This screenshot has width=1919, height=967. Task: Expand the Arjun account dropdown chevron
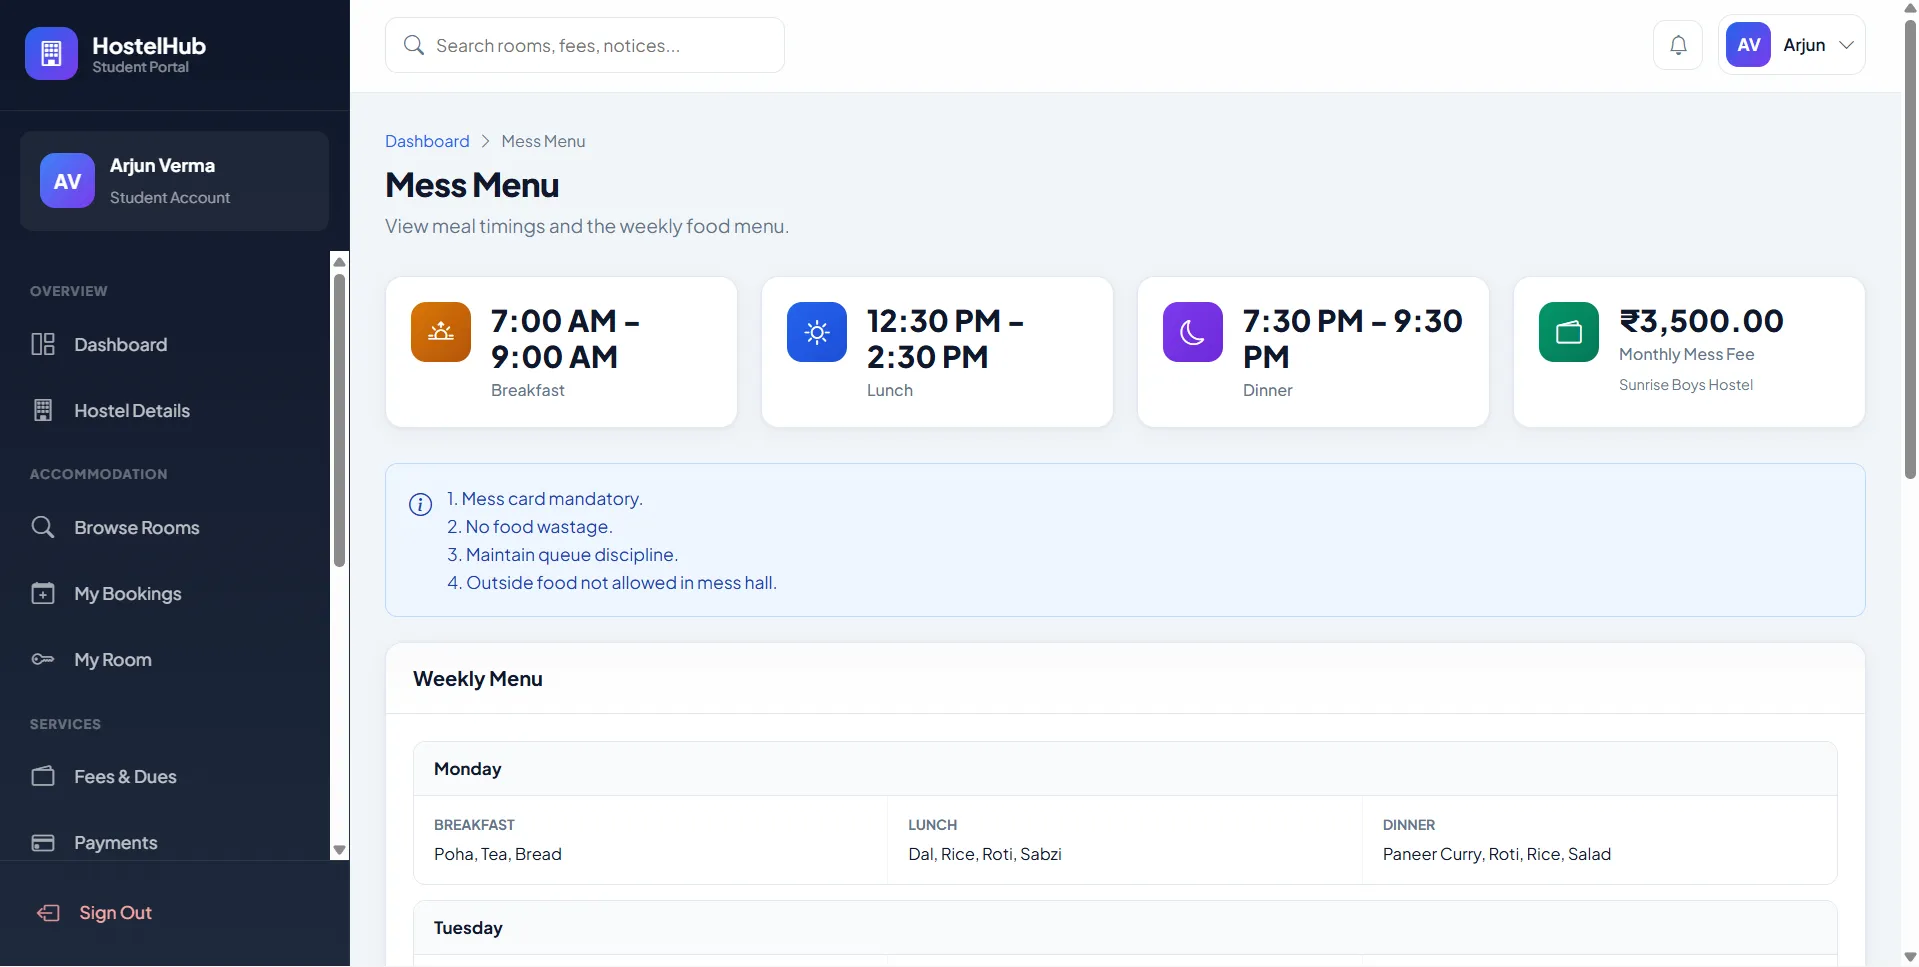pyautogui.click(x=1847, y=45)
